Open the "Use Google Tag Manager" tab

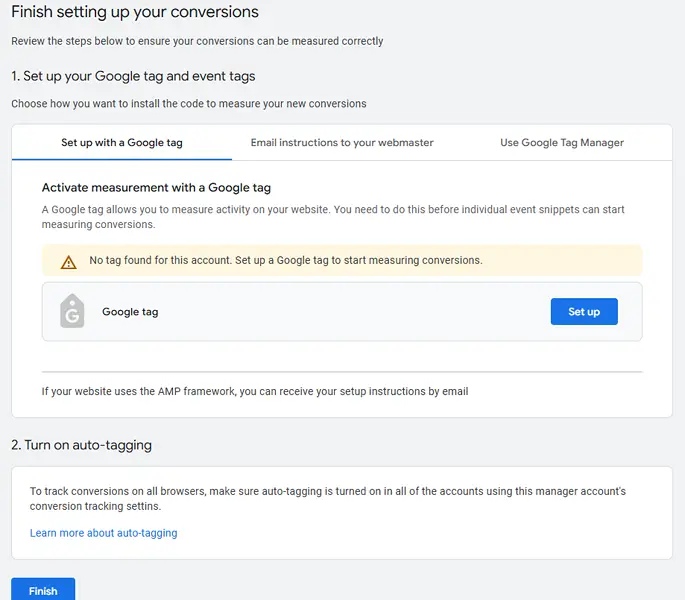[562, 142]
